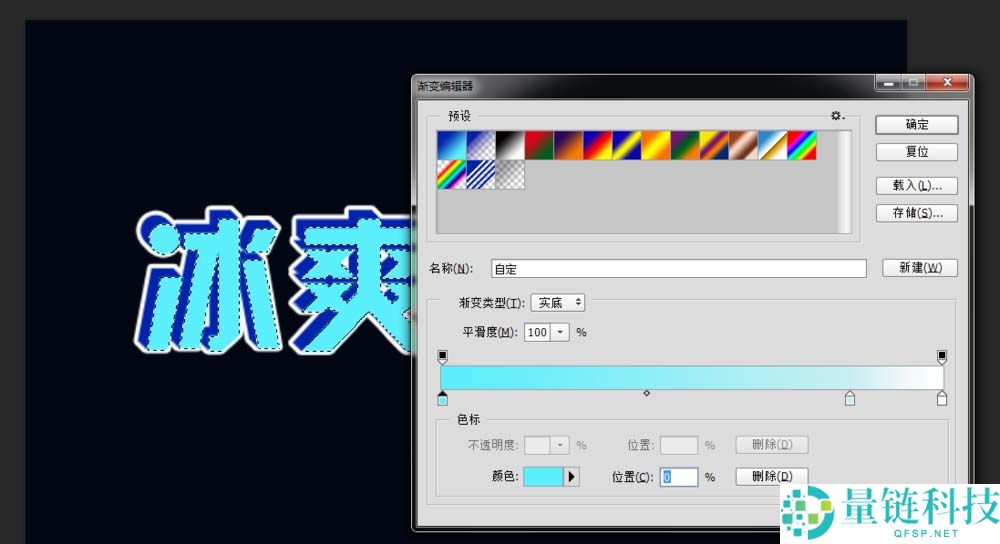Open the gradient type dropdown
Viewport: 1000px width, 544px height.
coord(558,302)
